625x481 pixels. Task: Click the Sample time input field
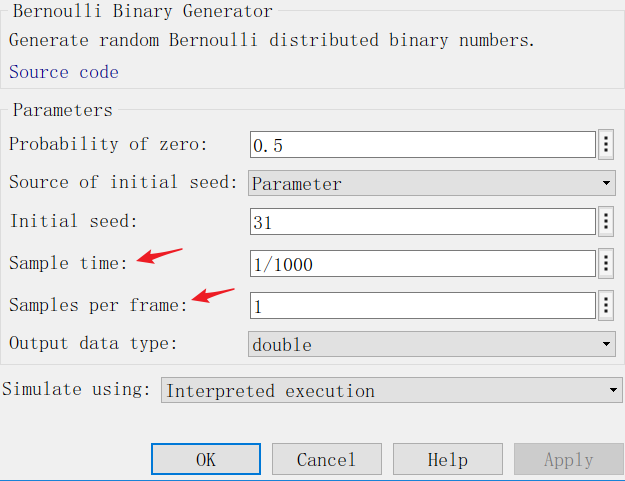(423, 263)
